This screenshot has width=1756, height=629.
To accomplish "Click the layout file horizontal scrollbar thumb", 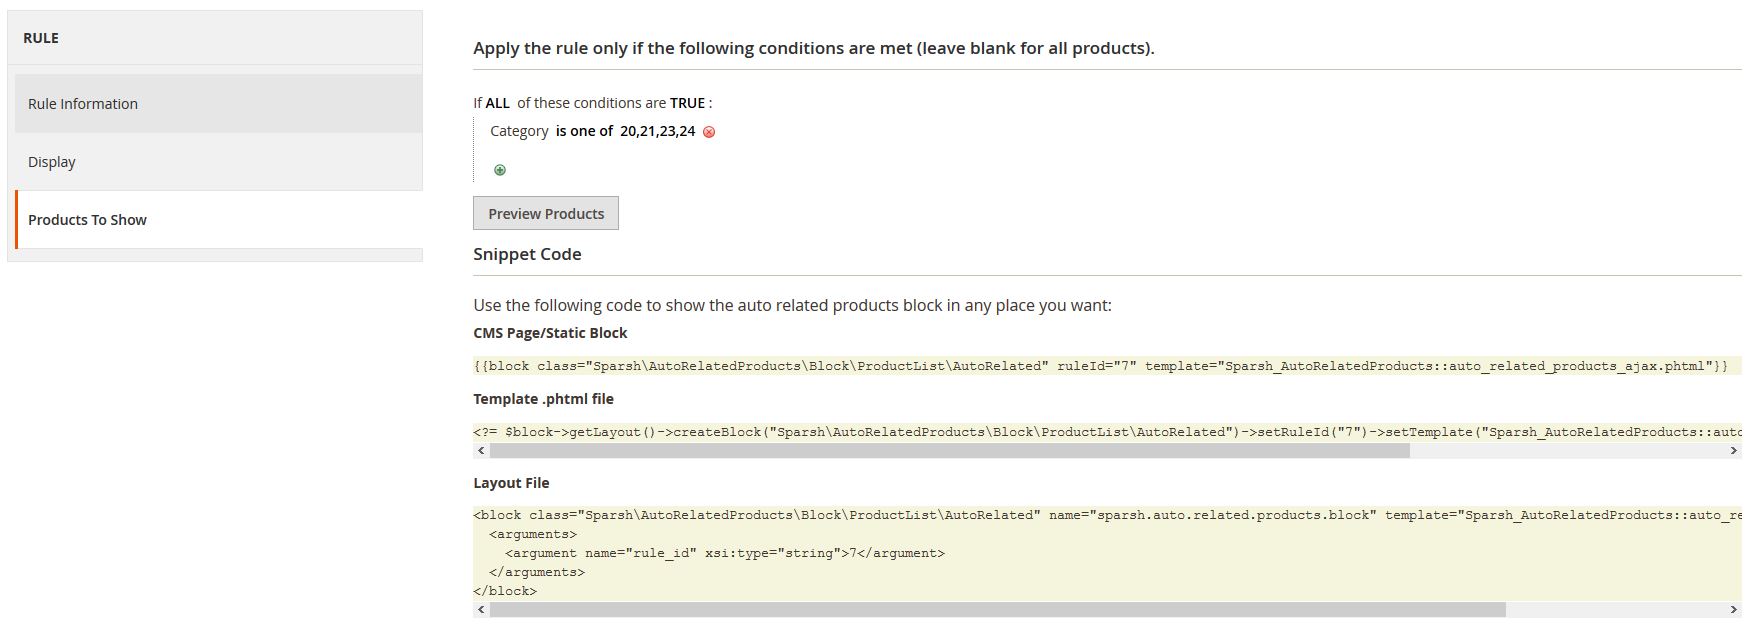I will [x=996, y=610].
